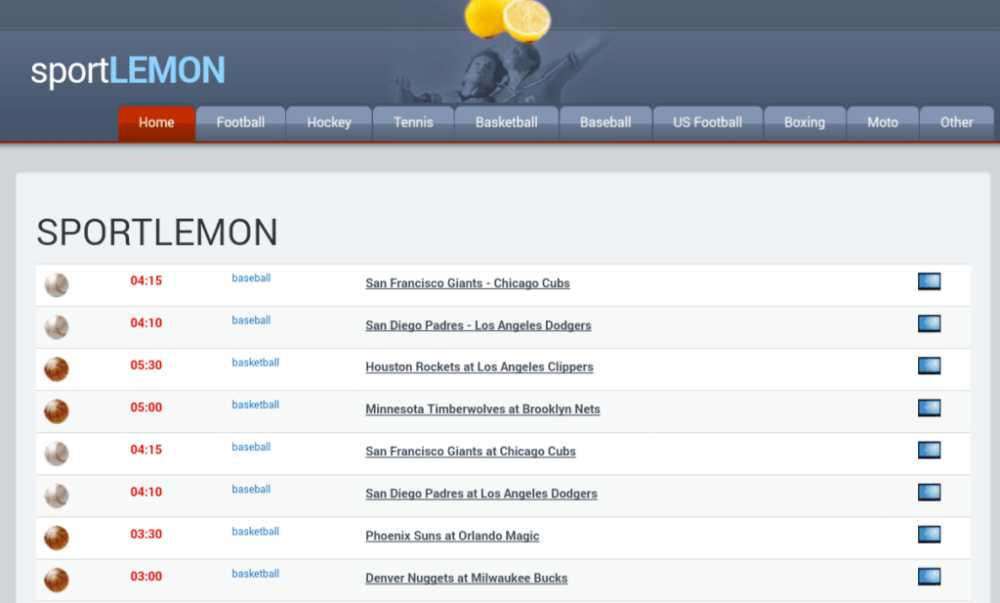
Task: Open the TV stream icon for San Francisco Giants - Chicago Cubs
Action: [x=929, y=281]
